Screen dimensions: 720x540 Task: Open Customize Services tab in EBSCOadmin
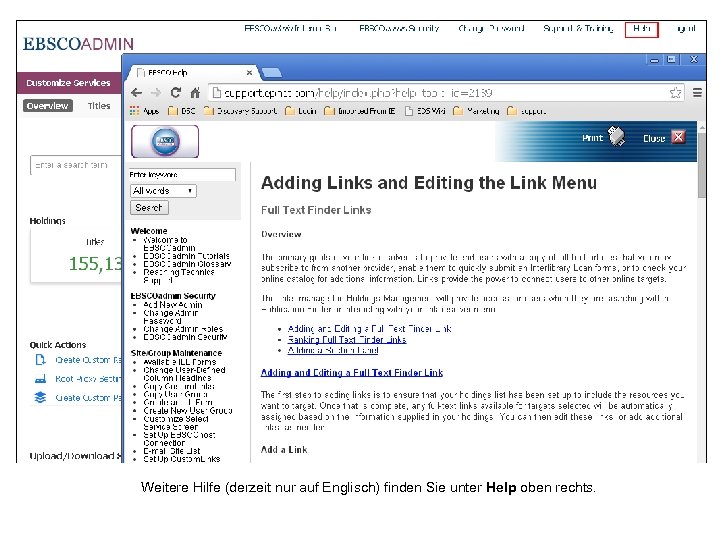[x=68, y=83]
